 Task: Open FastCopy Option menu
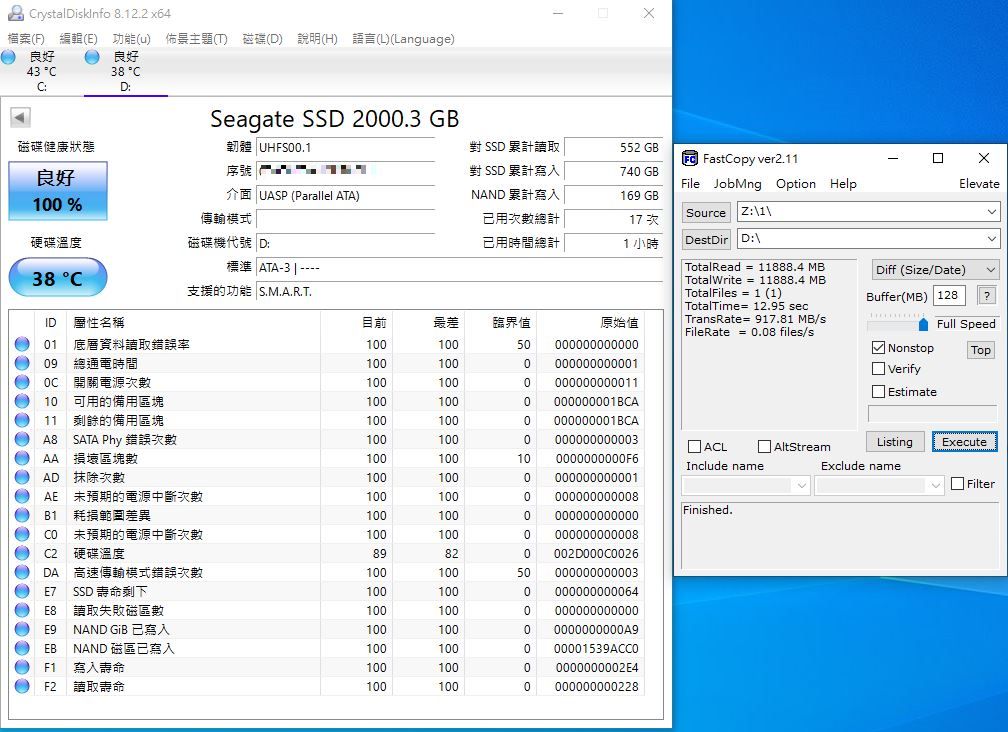coord(796,184)
